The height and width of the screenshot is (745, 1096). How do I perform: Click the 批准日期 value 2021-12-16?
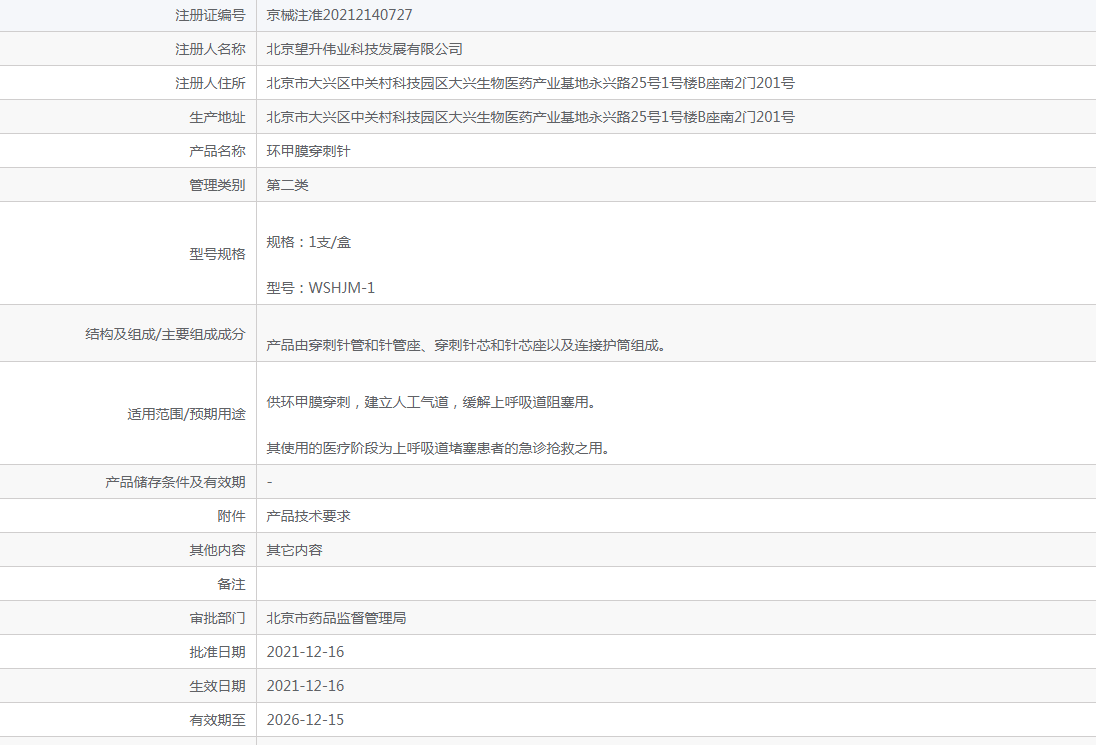(305, 652)
